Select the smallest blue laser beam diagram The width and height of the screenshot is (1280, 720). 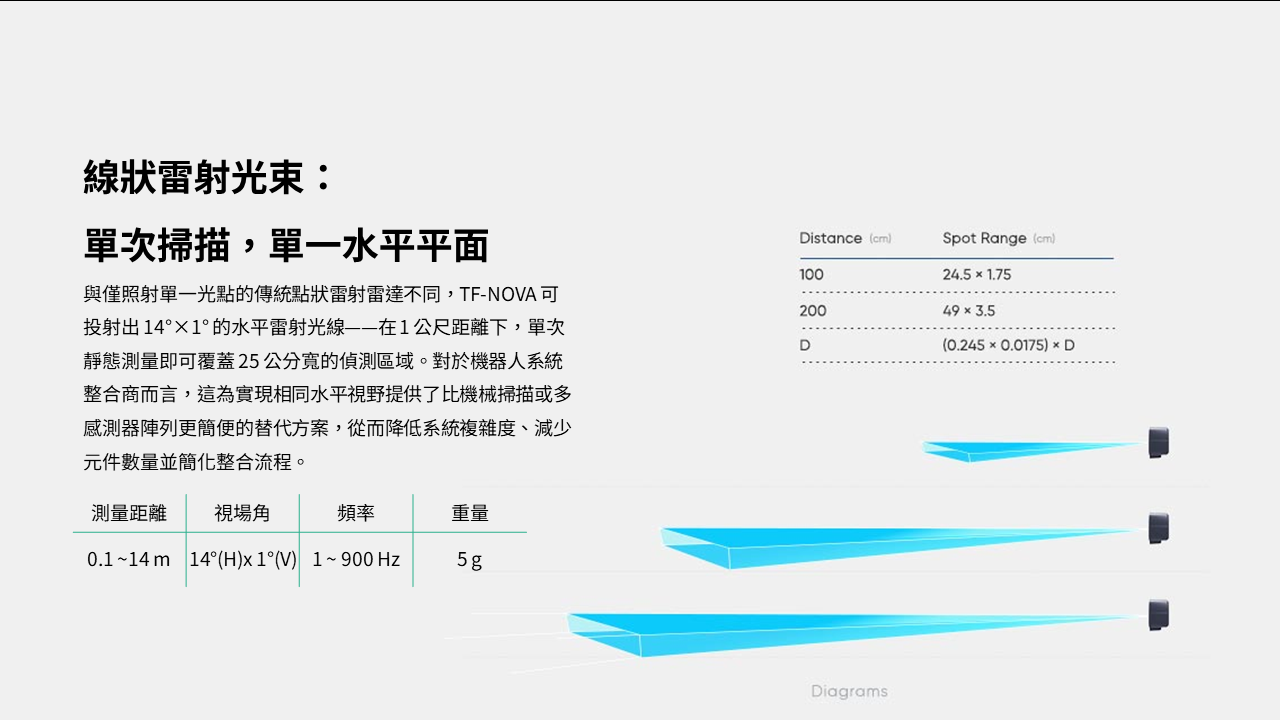pyautogui.click(x=1000, y=451)
